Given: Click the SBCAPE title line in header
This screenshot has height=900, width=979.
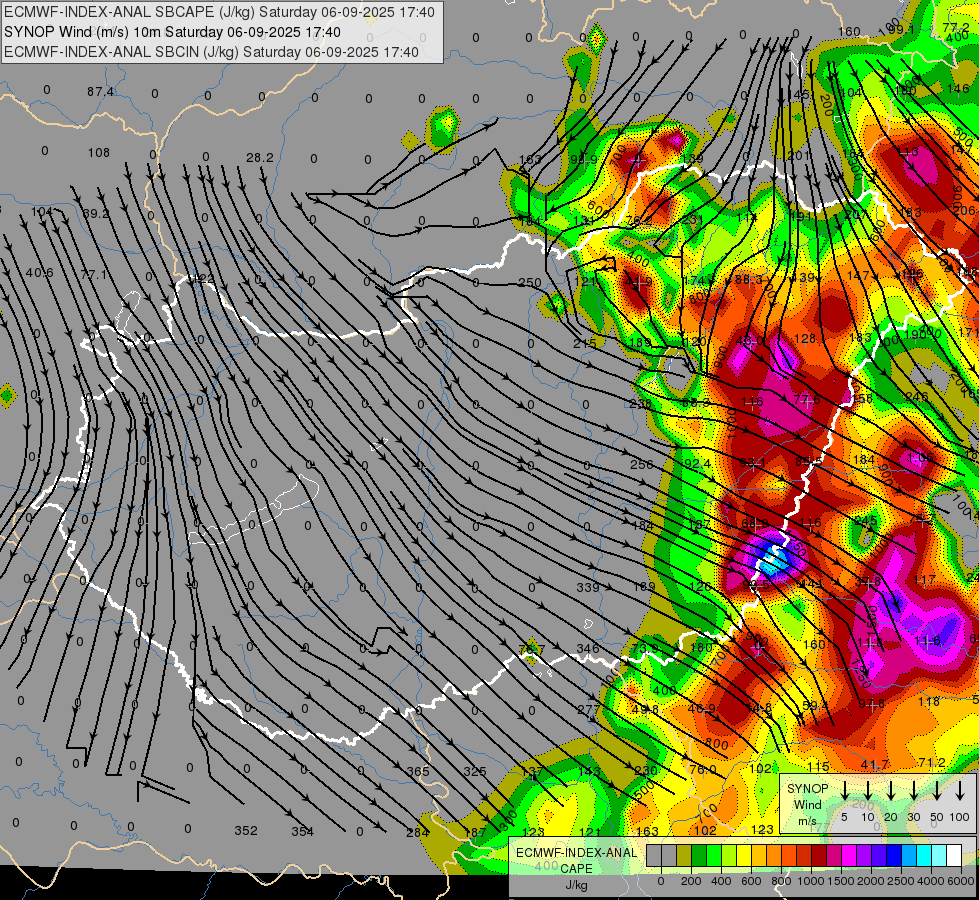Looking at the screenshot, I should (x=220, y=12).
